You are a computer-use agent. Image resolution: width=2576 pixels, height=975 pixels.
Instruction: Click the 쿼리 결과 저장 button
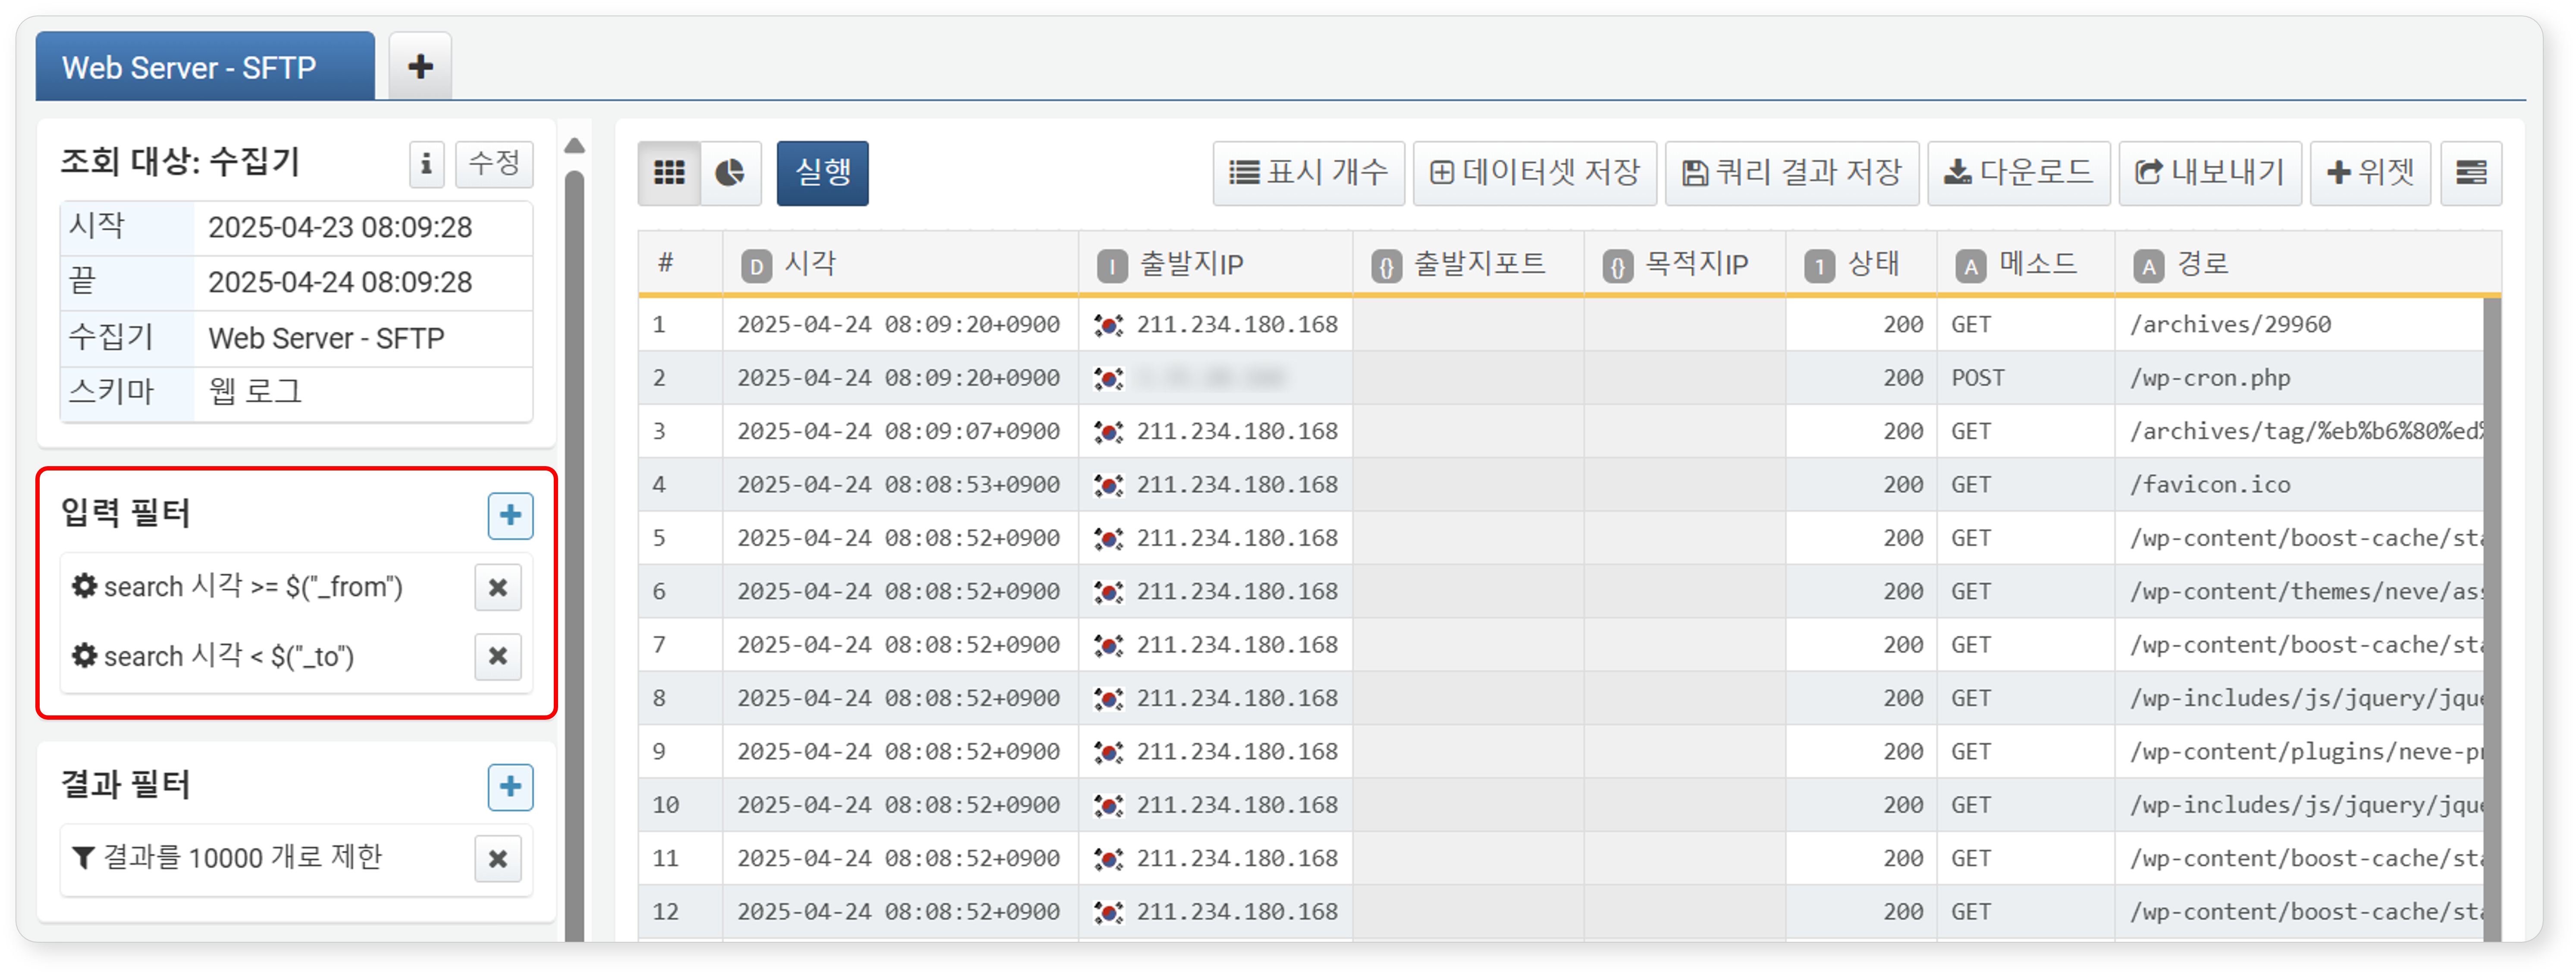coord(1791,173)
